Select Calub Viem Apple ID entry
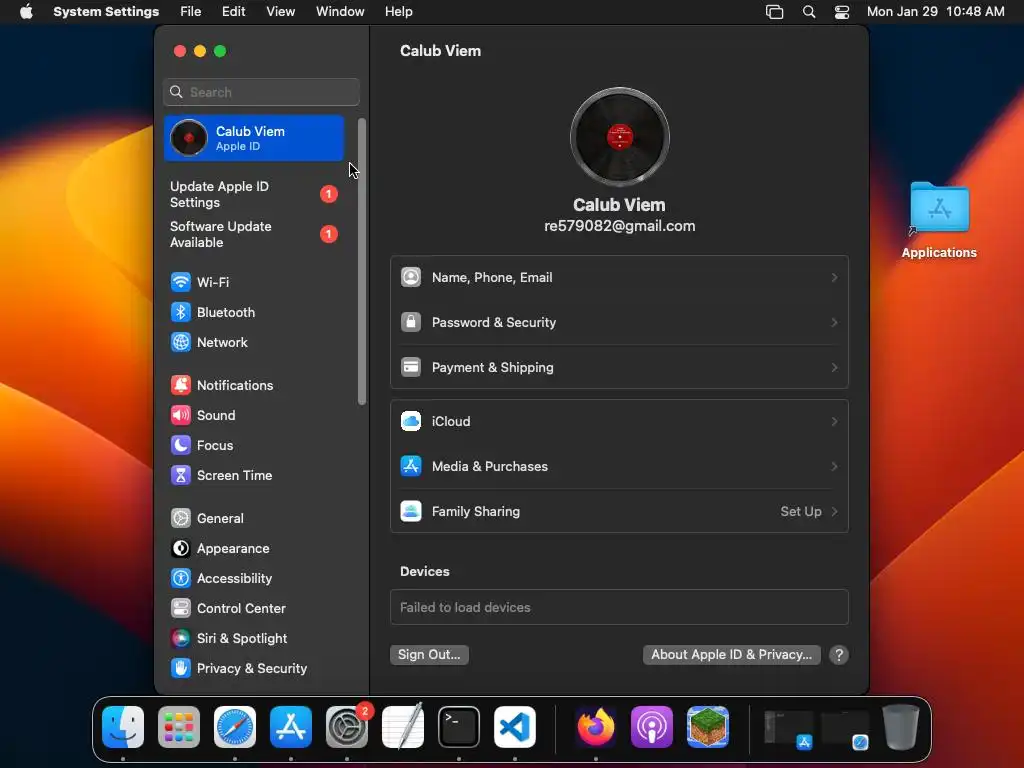This screenshot has width=1024, height=768. 254,138
